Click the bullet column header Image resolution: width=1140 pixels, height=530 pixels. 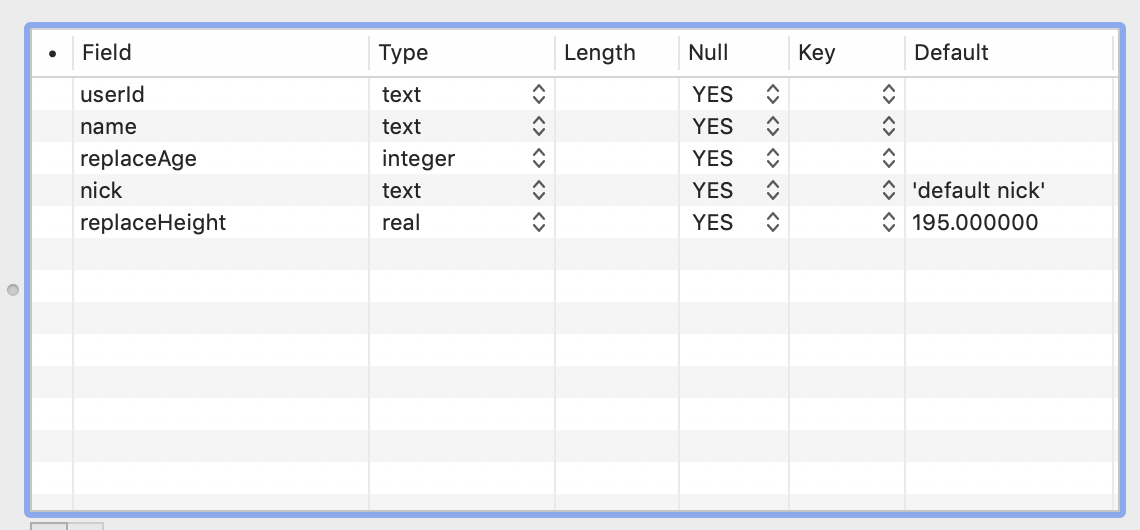click(x=52, y=54)
